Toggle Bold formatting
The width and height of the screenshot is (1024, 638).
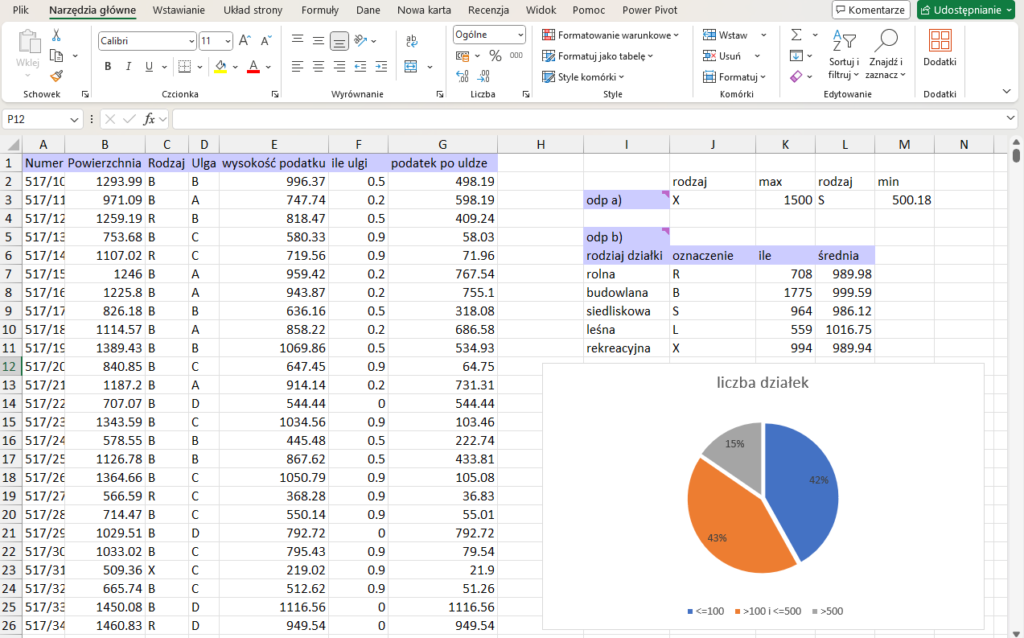tap(108, 67)
